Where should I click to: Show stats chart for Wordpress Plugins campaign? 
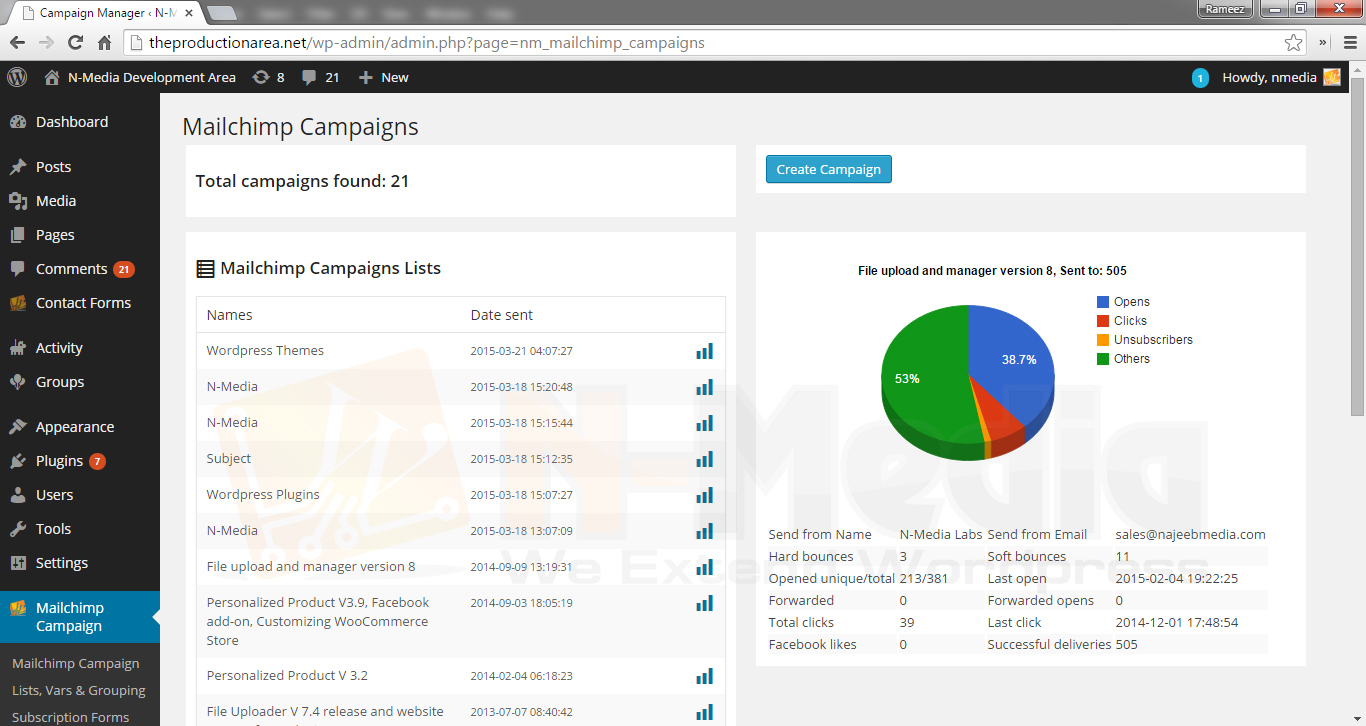coord(705,495)
